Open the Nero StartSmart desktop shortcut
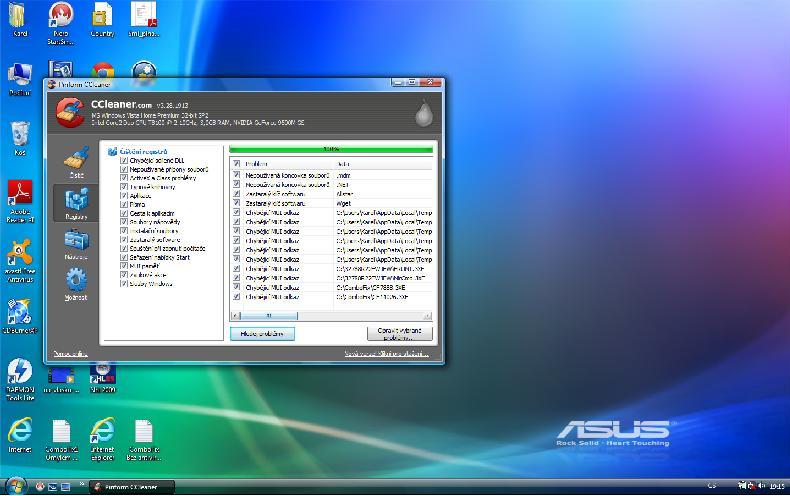The image size is (790, 496). (x=61, y=23)
